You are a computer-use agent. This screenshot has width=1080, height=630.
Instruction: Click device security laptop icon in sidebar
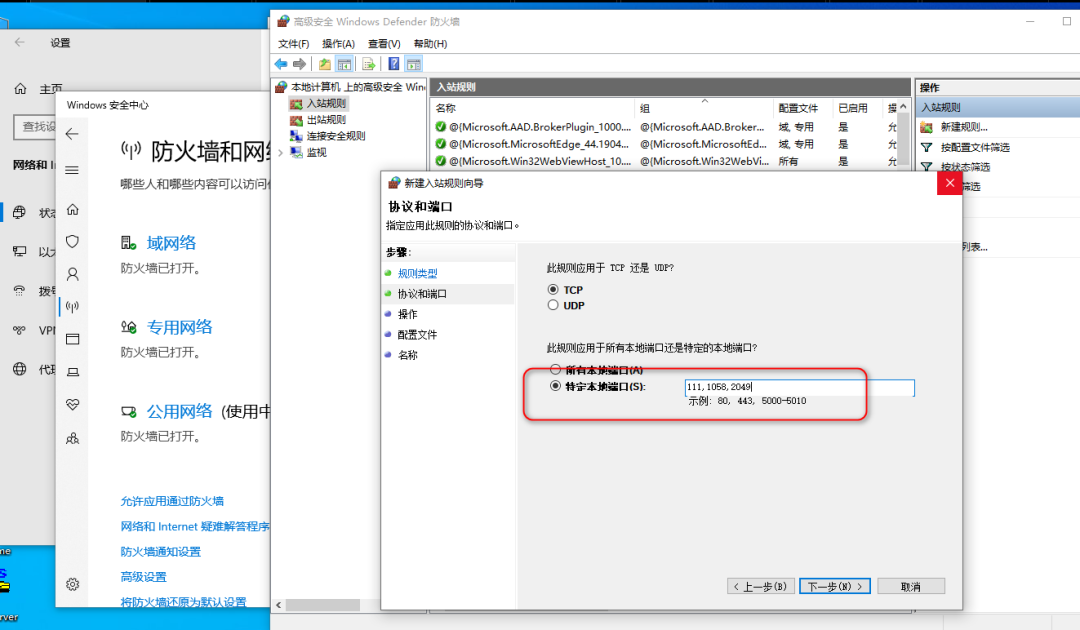click(x=72, y=372)
